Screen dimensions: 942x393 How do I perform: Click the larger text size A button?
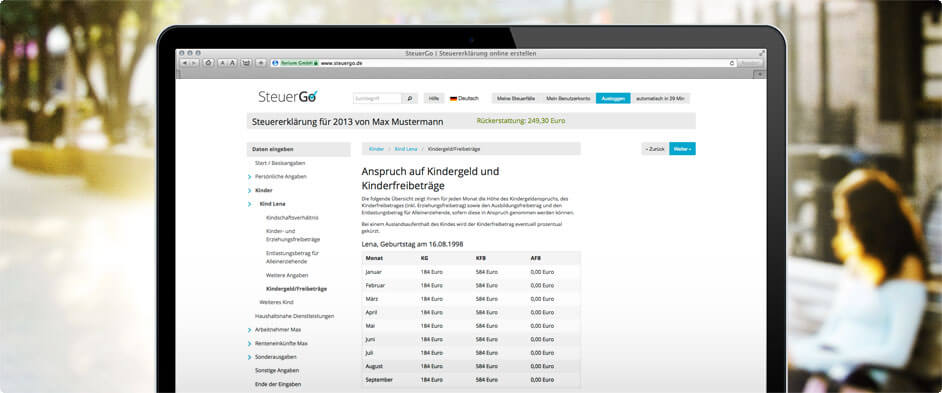231,62
